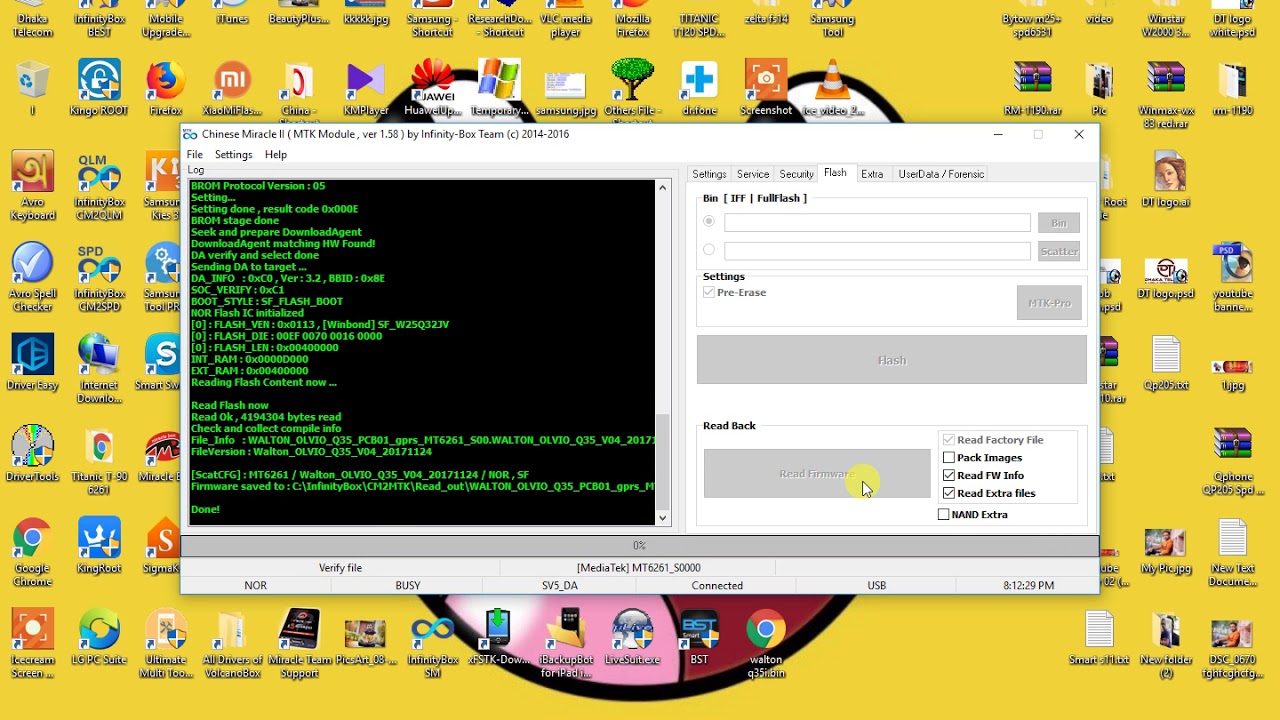Image resolution: width=1280 pixels, height=720 pixels.
Task: Open the InfinityBox CM2QLM icon
Action: coord(99,186)
